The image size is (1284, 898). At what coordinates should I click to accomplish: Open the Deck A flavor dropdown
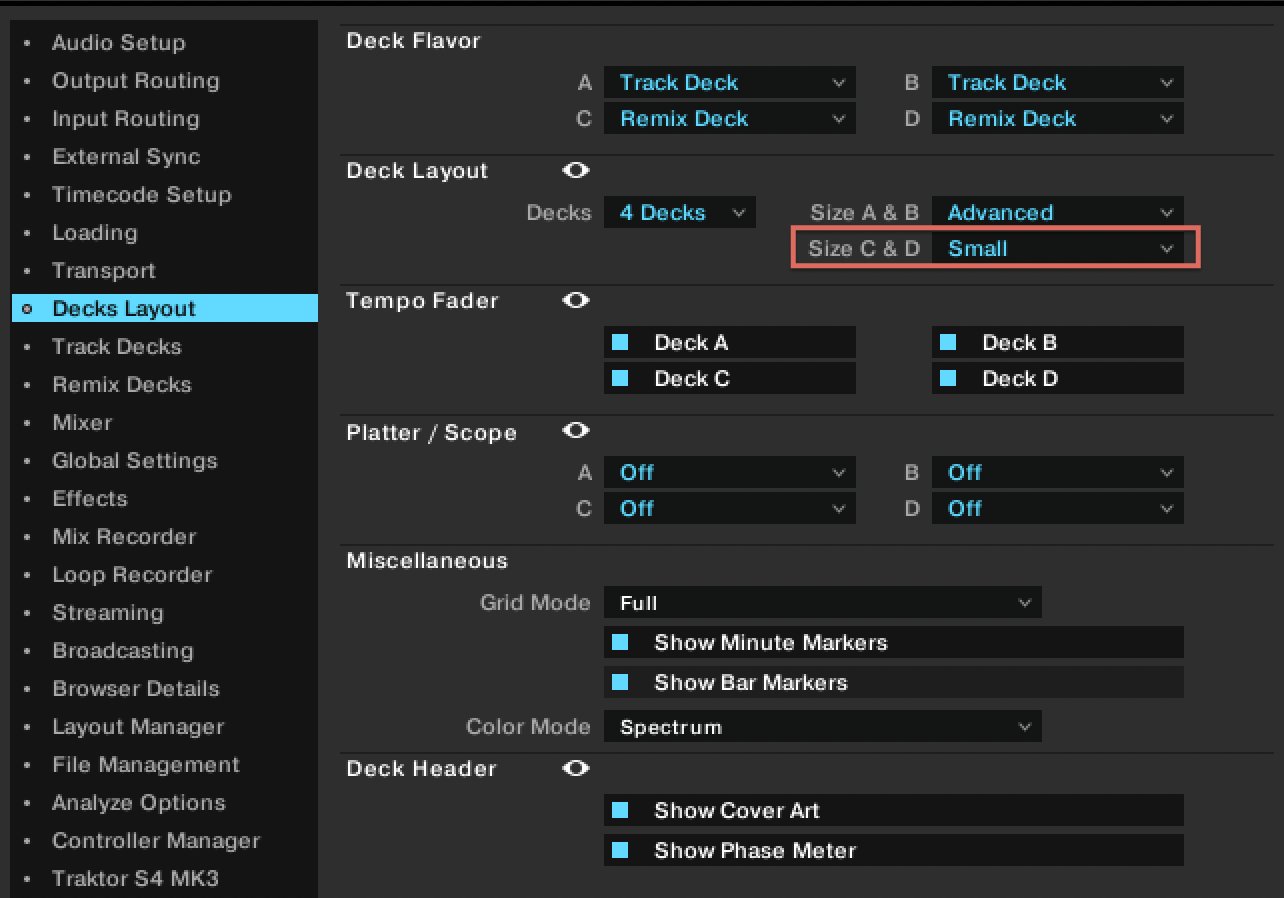pyautogui.click(x=729, y=83)
